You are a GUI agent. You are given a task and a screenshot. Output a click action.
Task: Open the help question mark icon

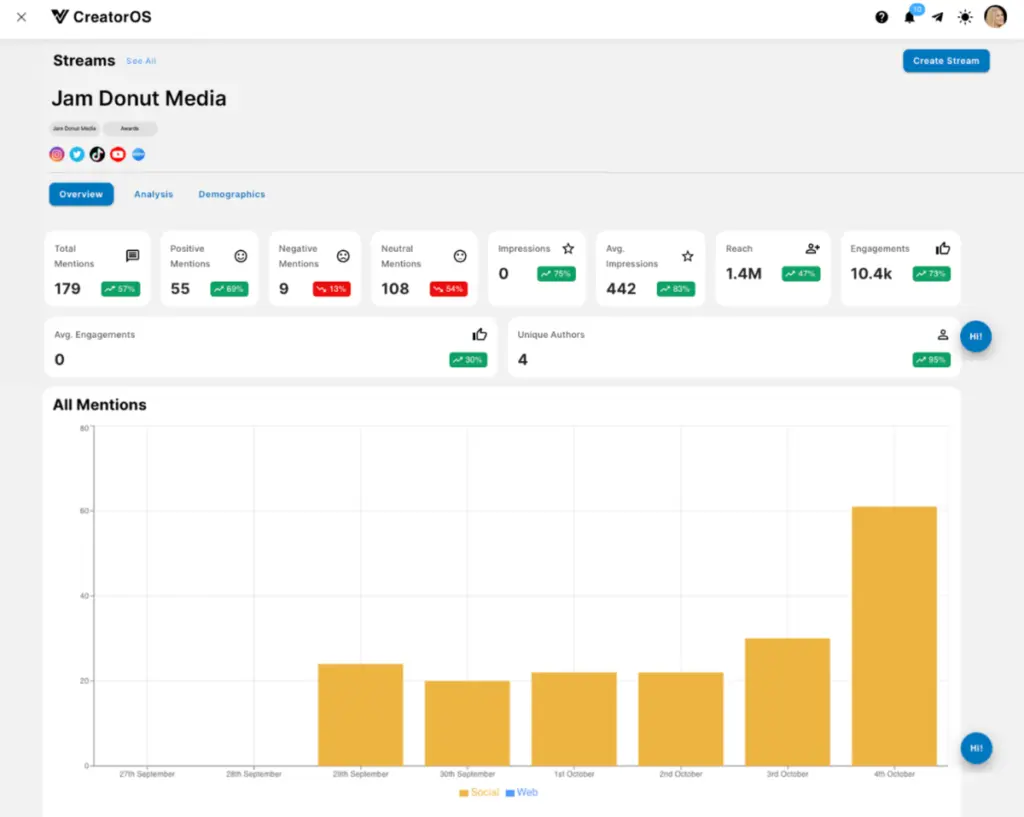882,17
